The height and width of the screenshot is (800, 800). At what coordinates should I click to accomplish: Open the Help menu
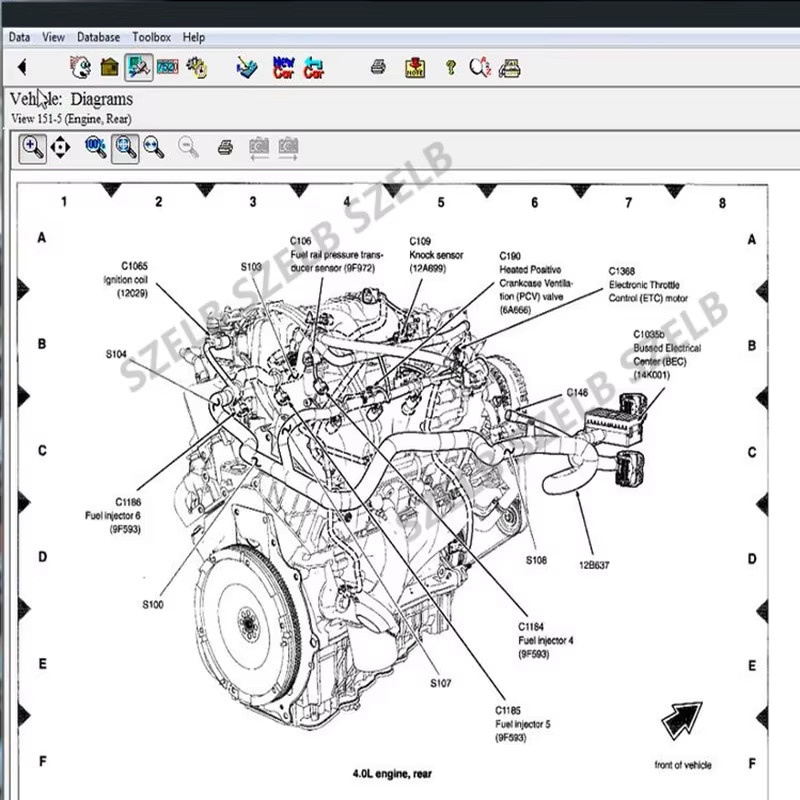pyautogui.click(x=194, y=37)
